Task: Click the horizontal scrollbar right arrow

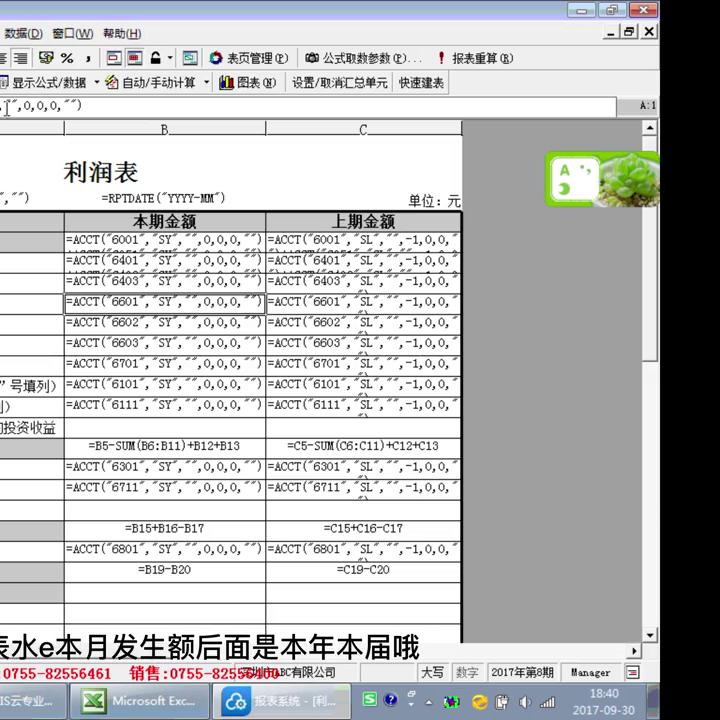Action: point(635,651)
